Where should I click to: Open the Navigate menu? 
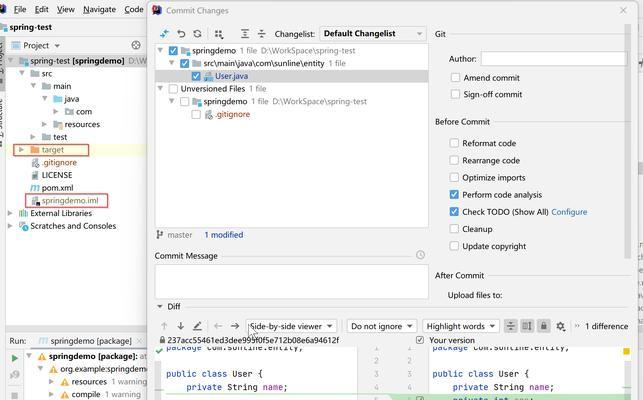click(x=99, y=9)
